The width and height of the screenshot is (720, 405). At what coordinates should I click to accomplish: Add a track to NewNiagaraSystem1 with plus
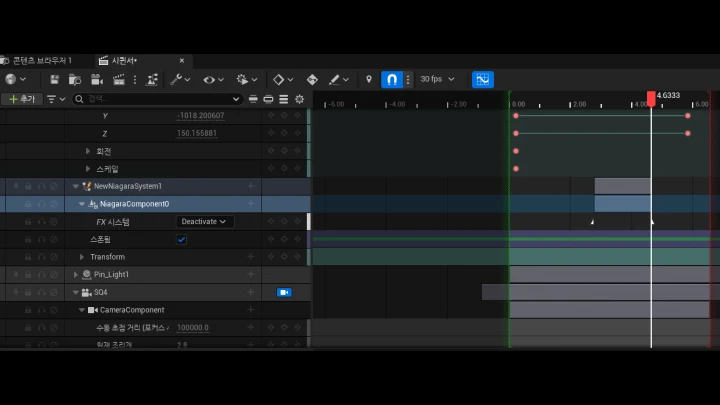[251, 186]
